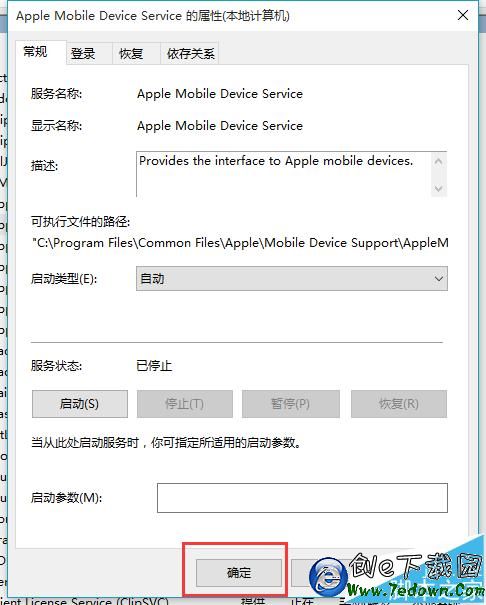Screen dimensions: 486x605
Task: Click the dialog title bar text
Action: [x=153, y=16]
